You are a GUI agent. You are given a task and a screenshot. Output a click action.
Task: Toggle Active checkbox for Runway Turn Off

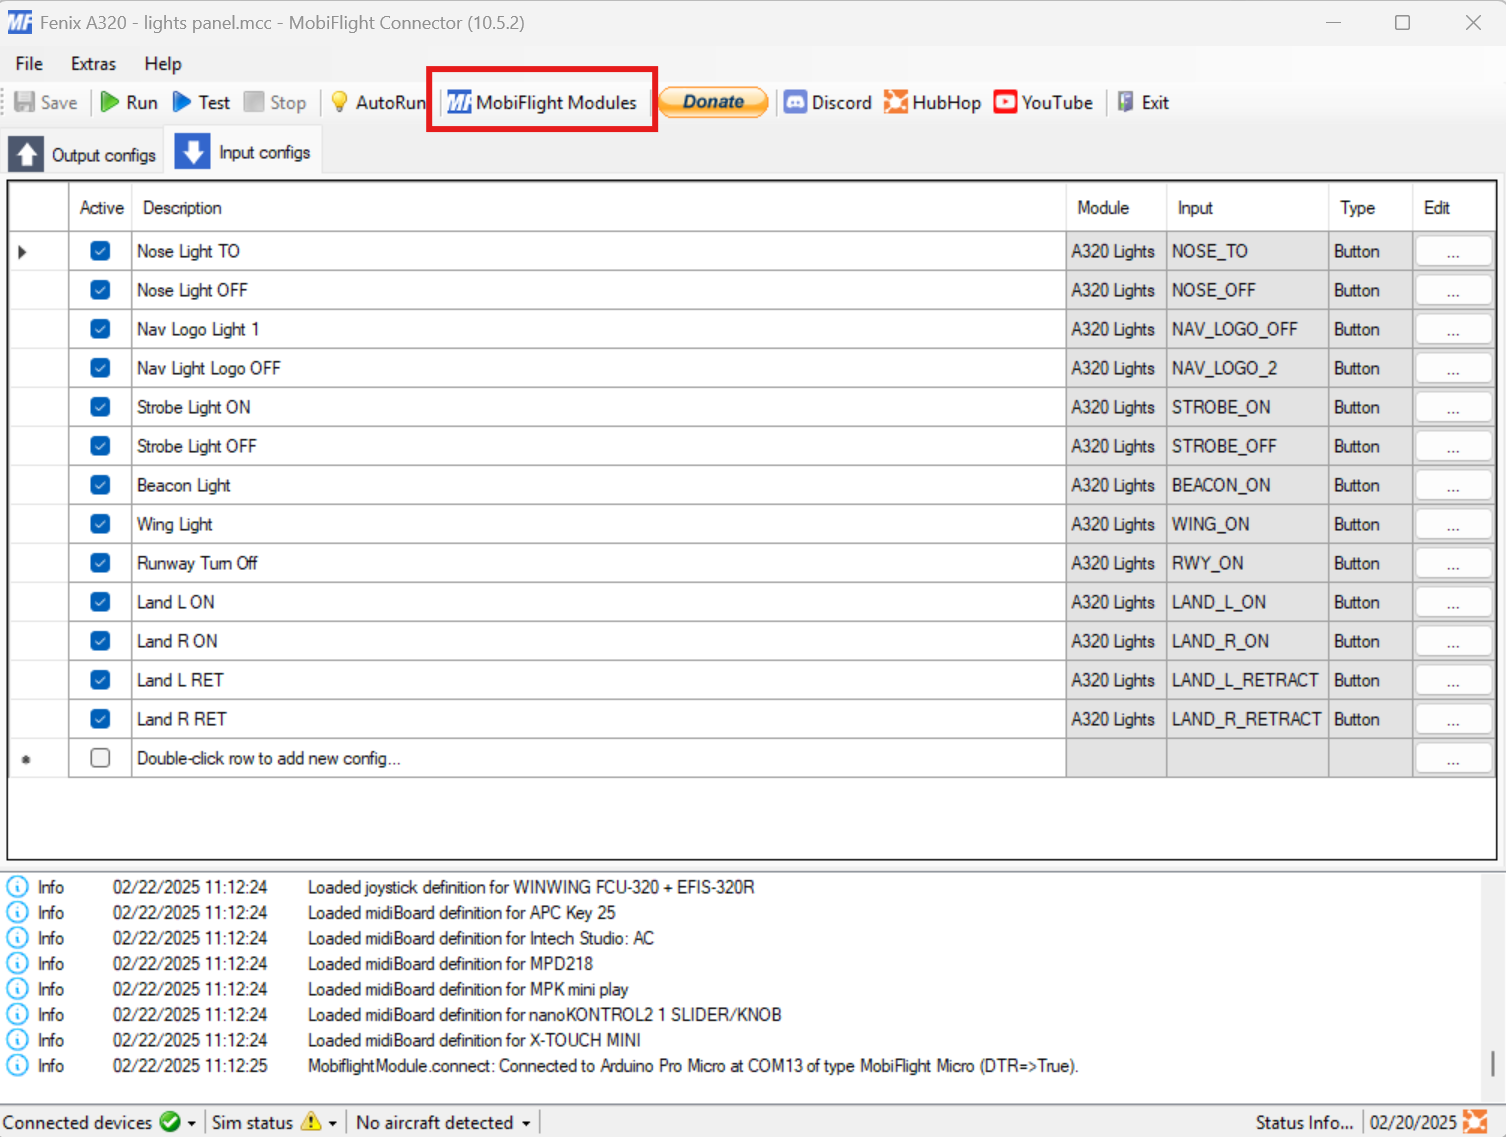(x=100, y=563)
